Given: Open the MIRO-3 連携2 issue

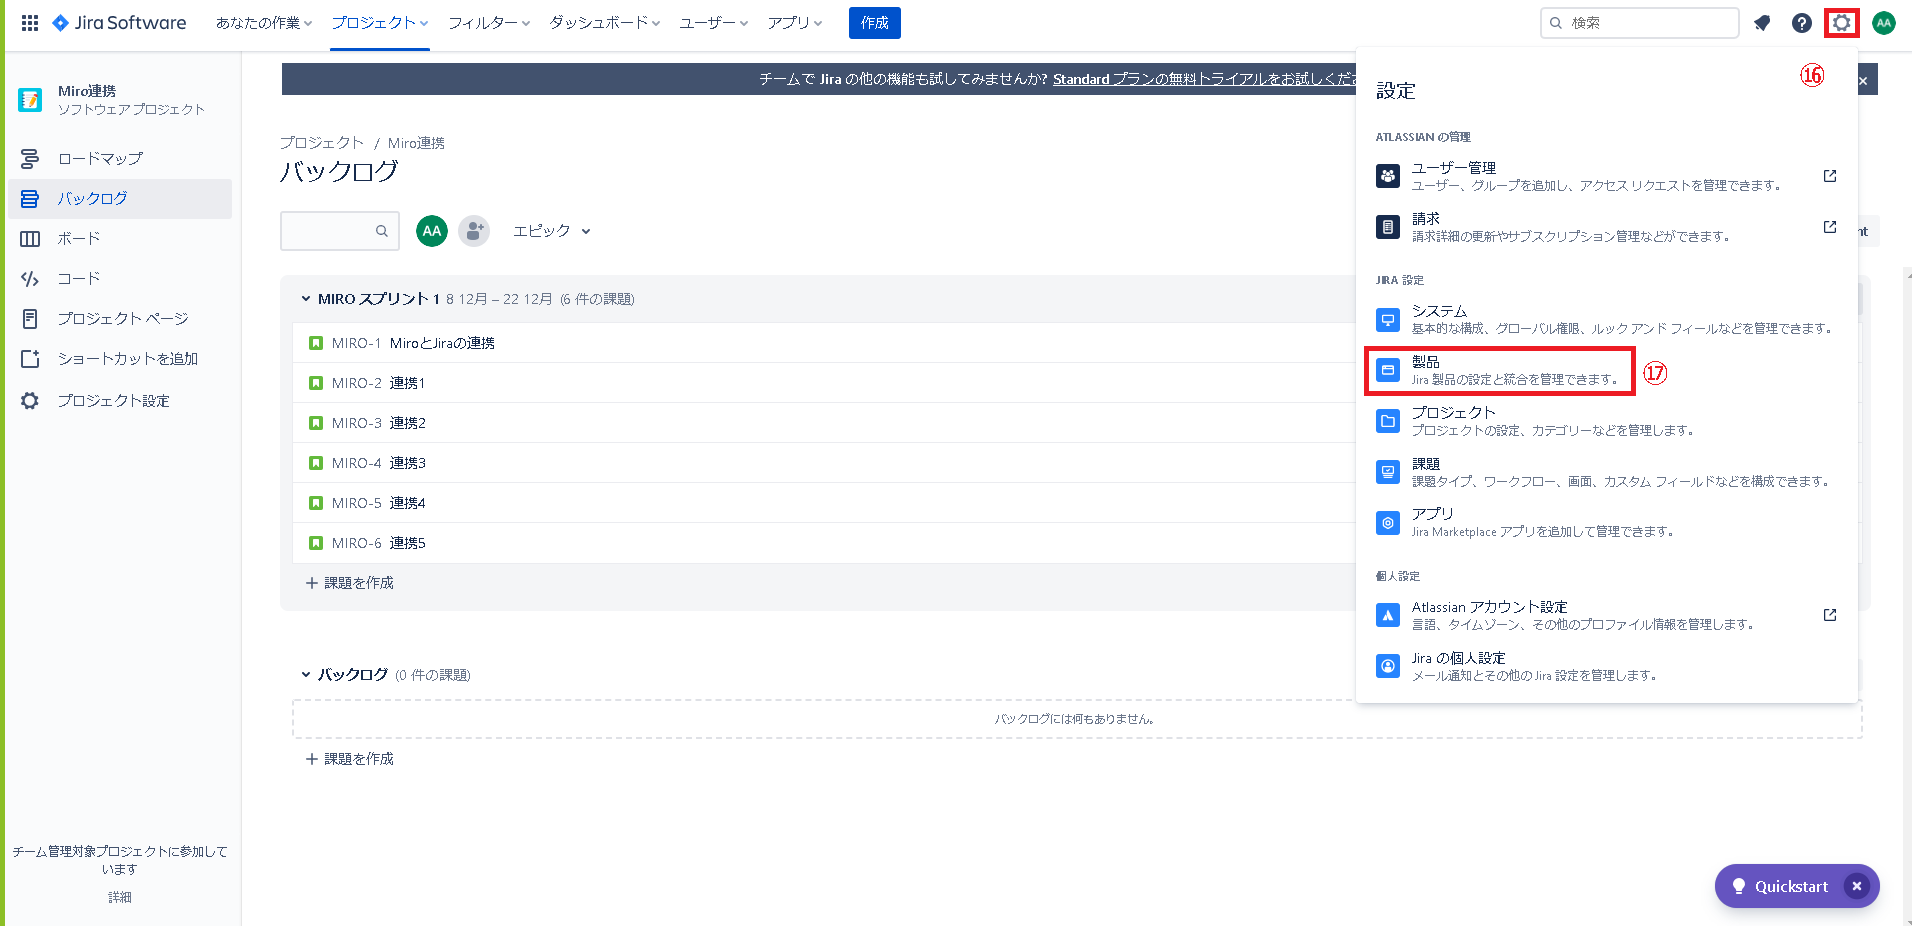Looking at the screenshot, I should click(407, 423).
